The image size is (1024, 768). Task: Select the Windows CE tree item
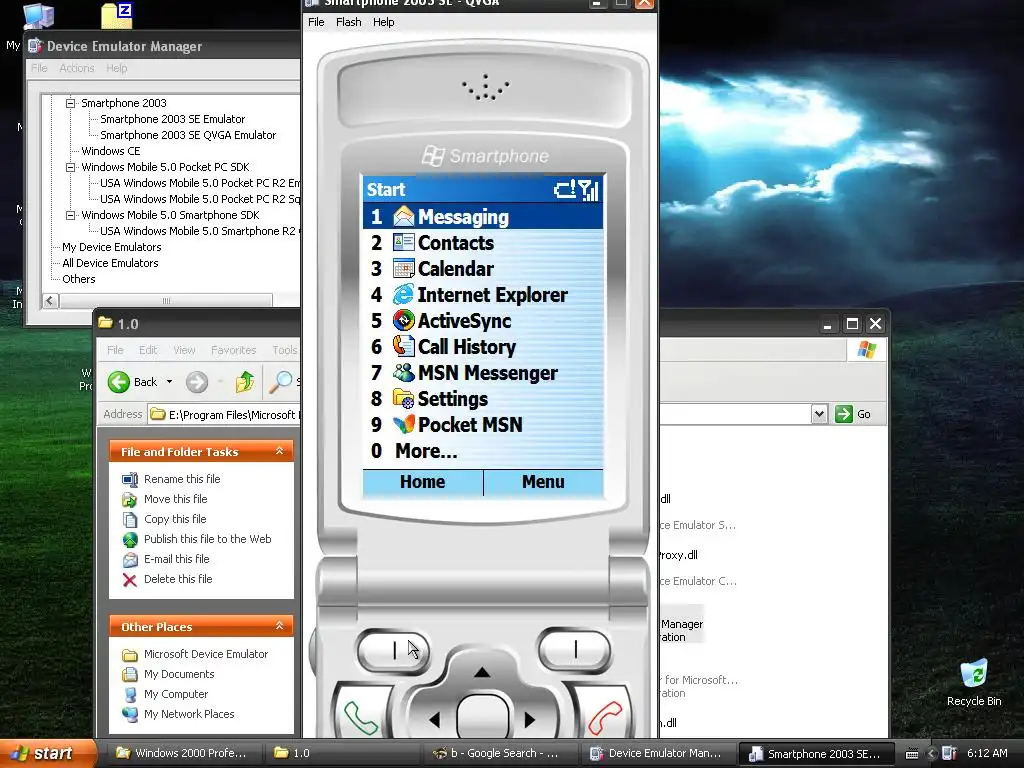pyautogui.click(x=110, y=152)
